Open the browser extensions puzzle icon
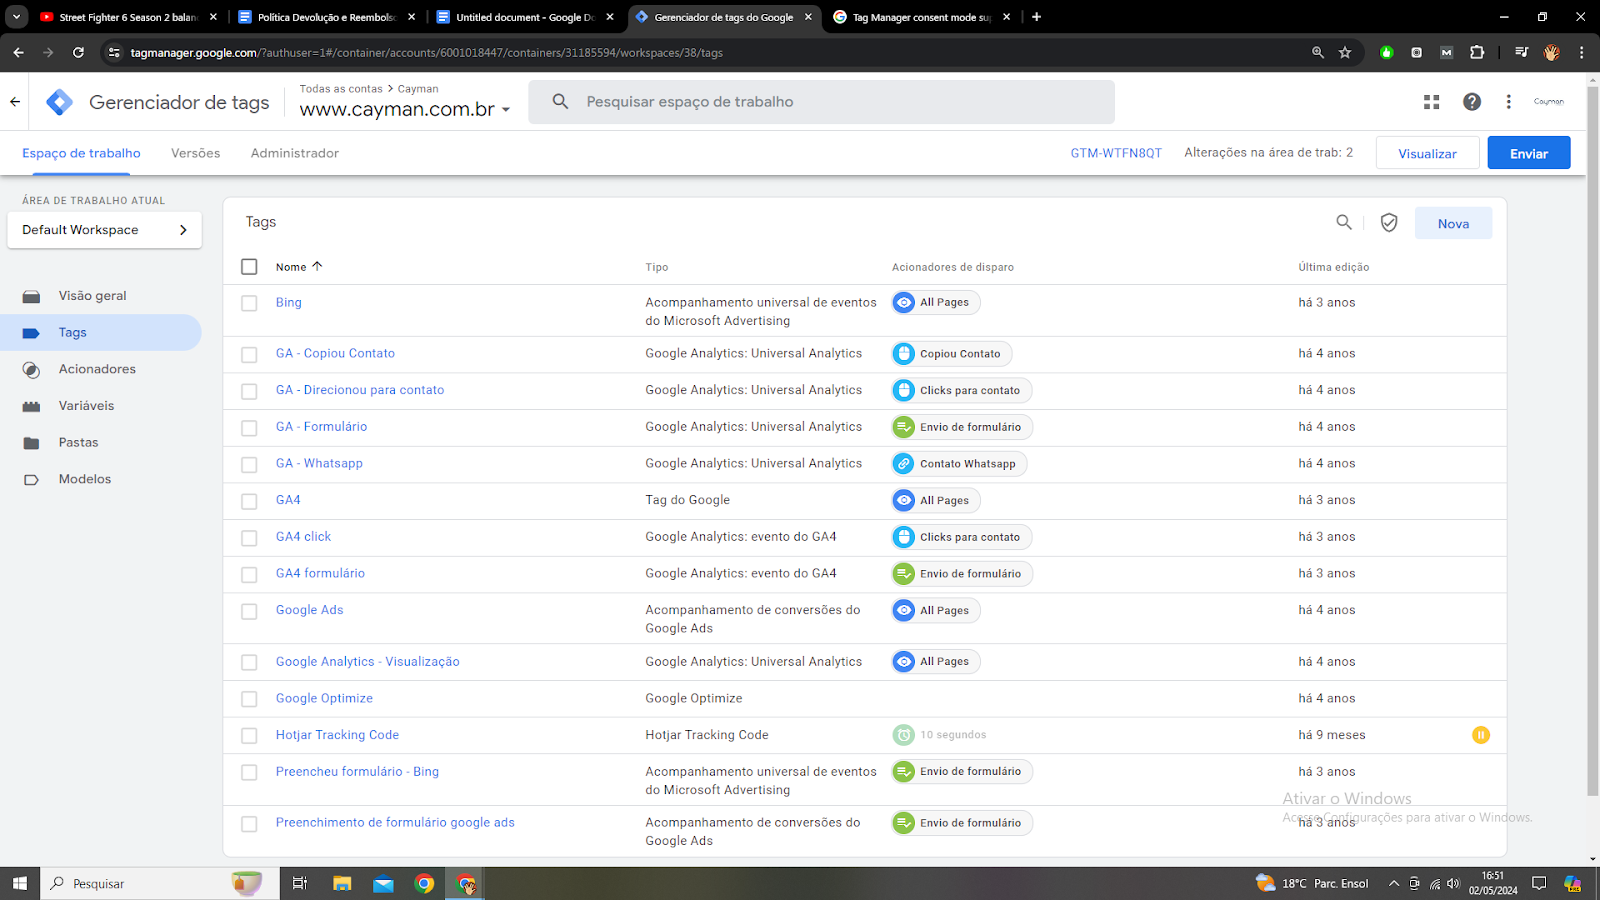The image size is (1600, 900). [x=1477, y=53]
